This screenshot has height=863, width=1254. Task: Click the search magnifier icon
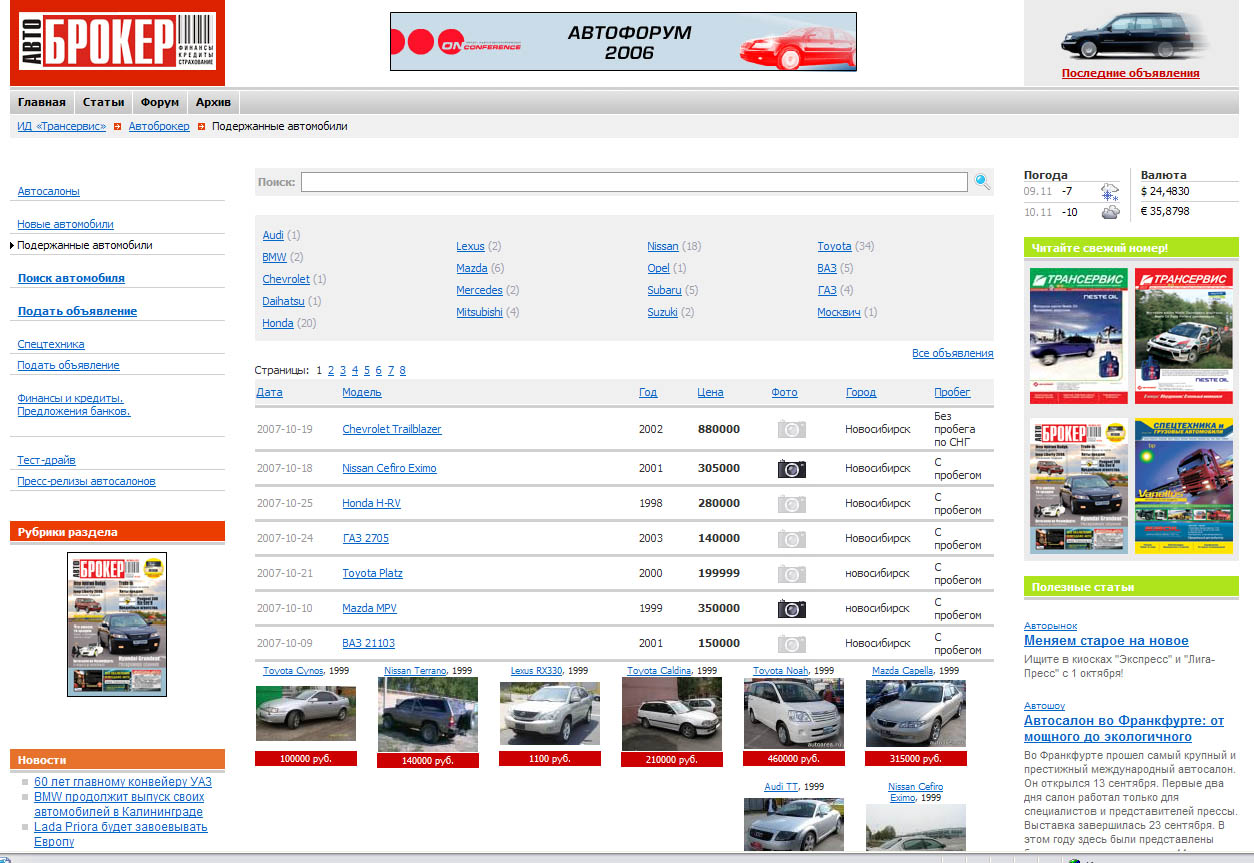(982, 182)
